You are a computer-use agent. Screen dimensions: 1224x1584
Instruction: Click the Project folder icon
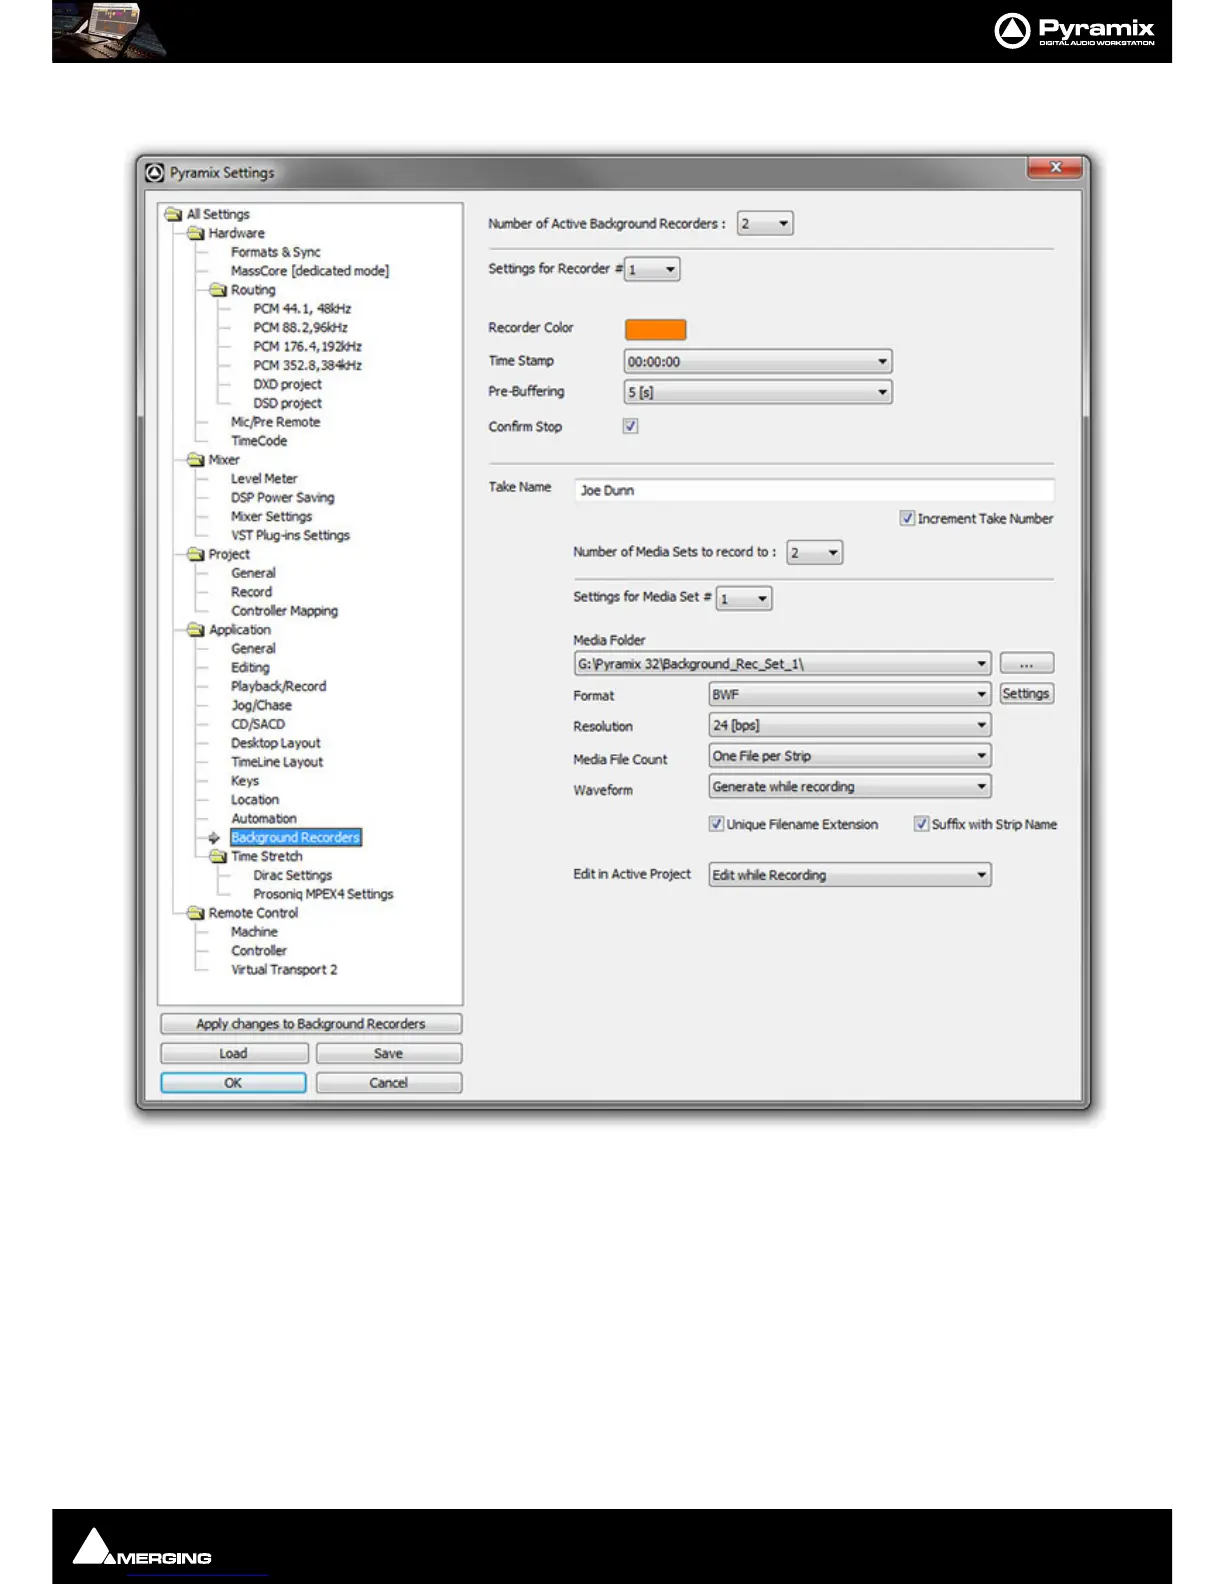(196, 554)
